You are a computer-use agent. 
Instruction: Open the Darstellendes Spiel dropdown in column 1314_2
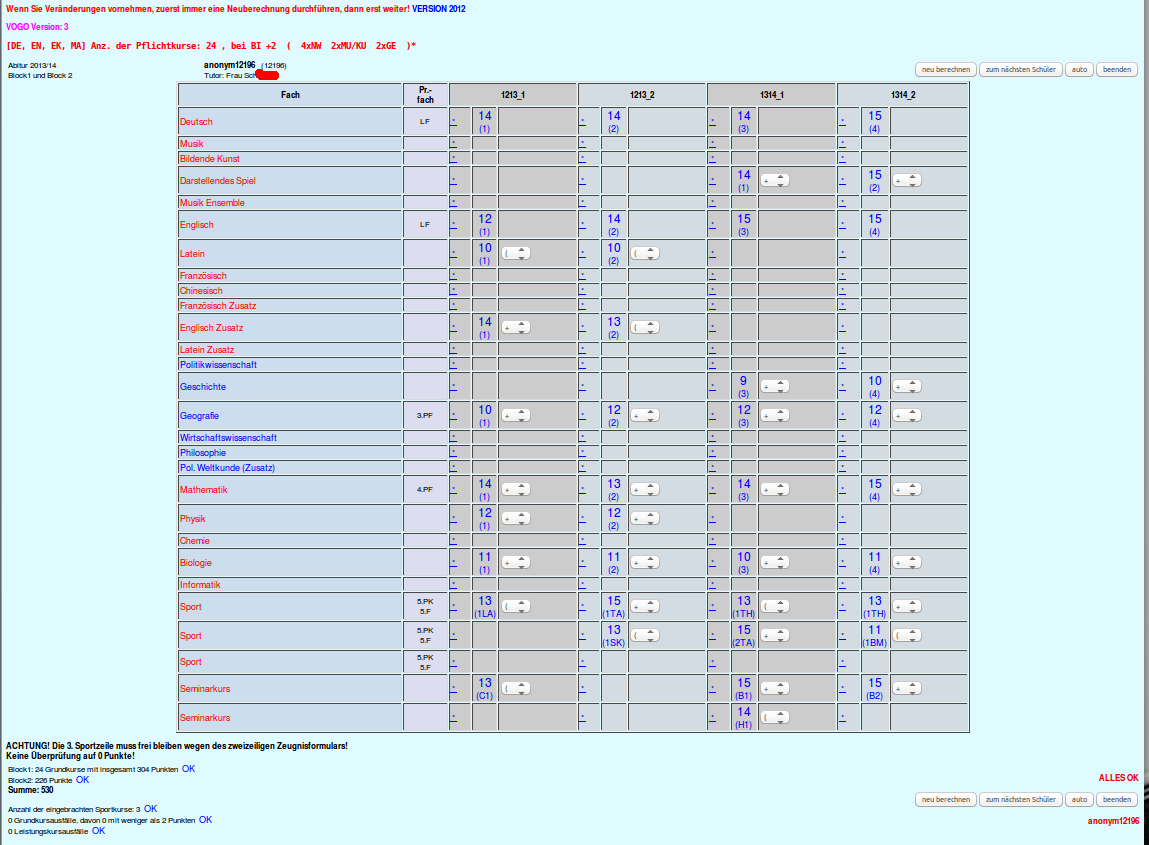pyautogui.click(x=906, y=180)
